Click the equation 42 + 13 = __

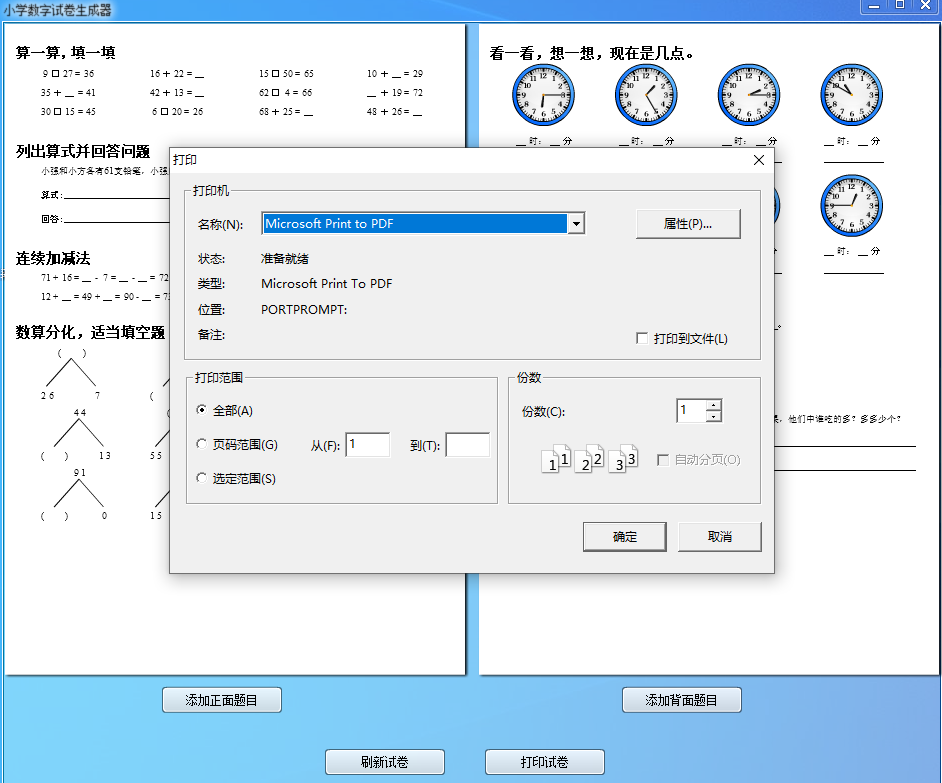[177, 93]
